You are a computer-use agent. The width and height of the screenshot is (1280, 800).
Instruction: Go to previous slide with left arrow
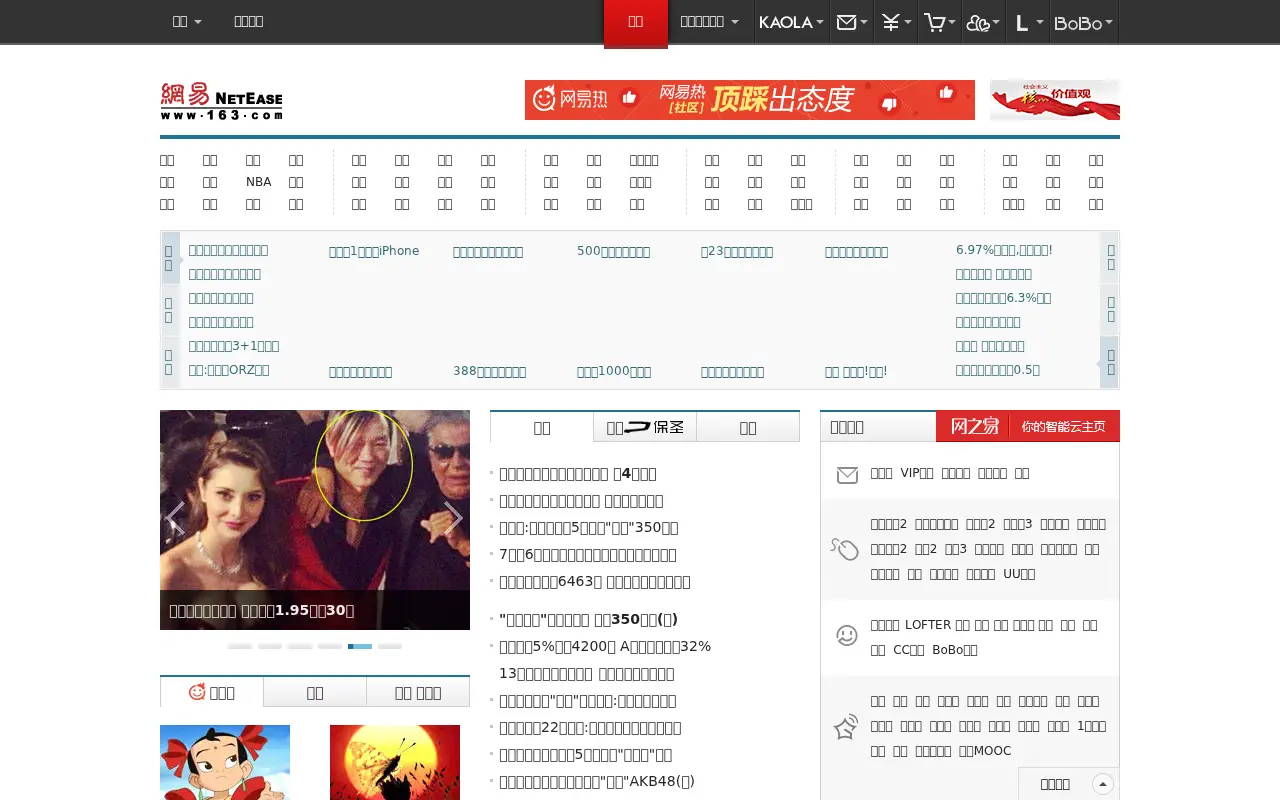[175, 518]
